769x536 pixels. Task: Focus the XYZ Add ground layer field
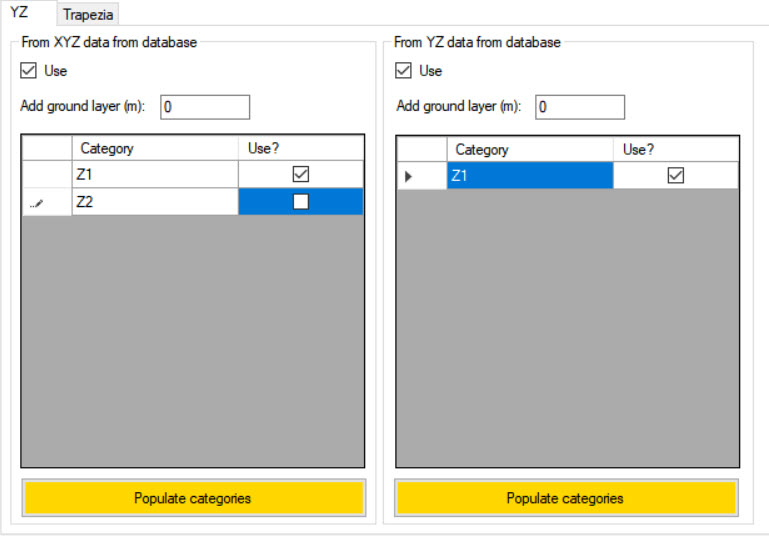(204, 107)
